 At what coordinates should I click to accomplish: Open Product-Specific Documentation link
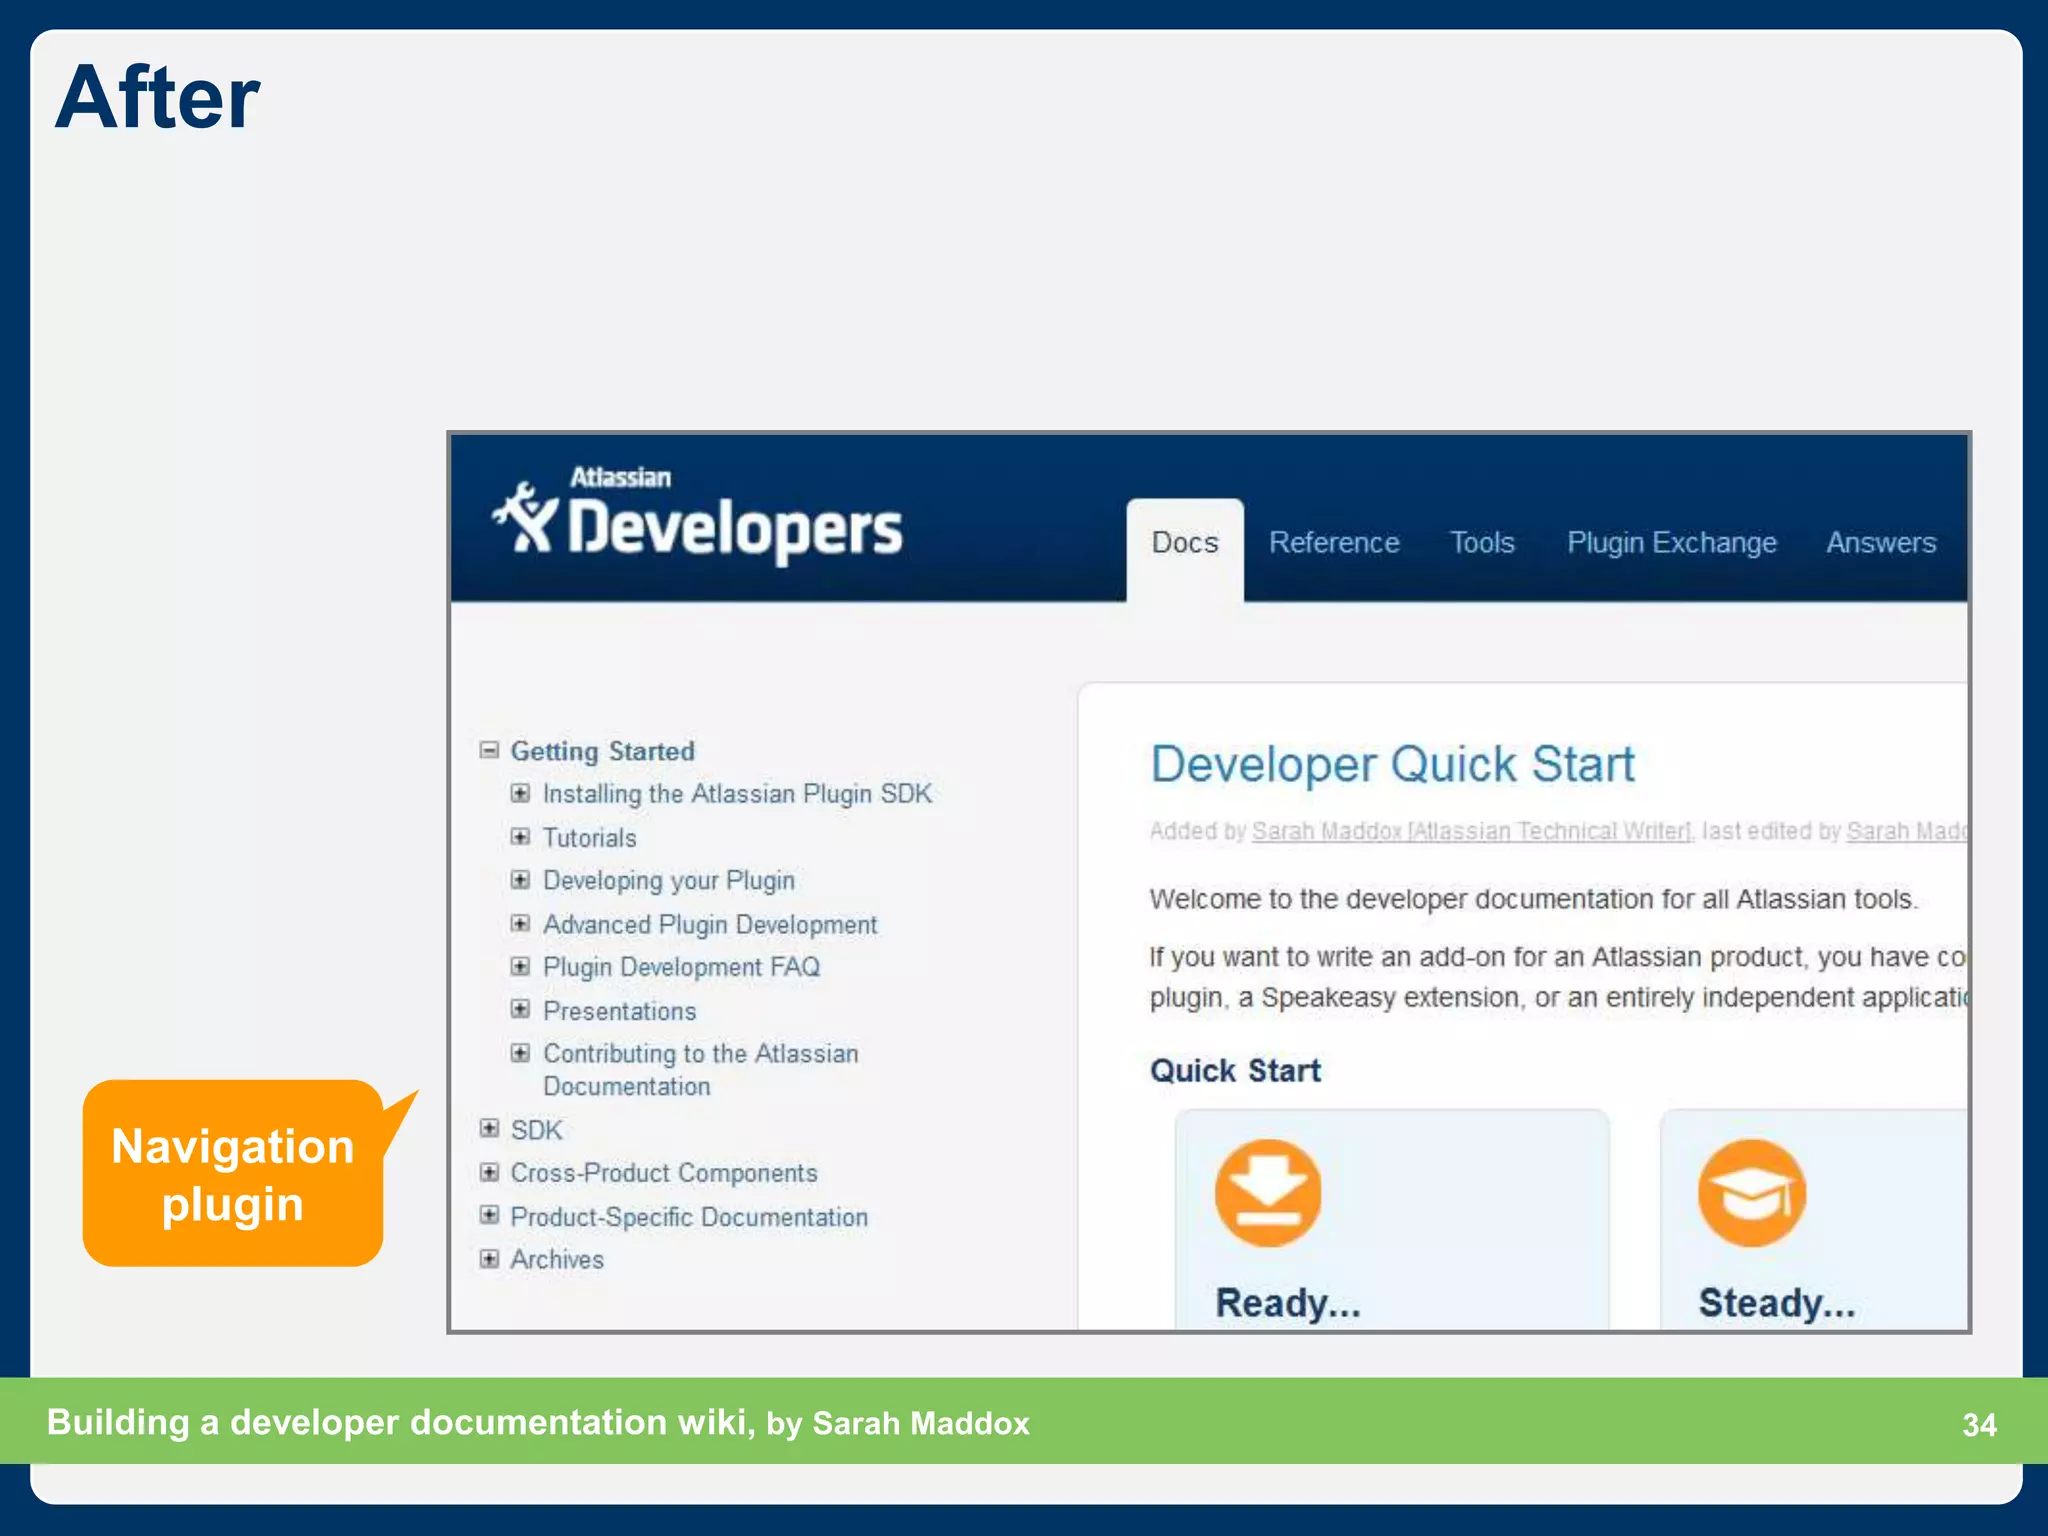689,1217
